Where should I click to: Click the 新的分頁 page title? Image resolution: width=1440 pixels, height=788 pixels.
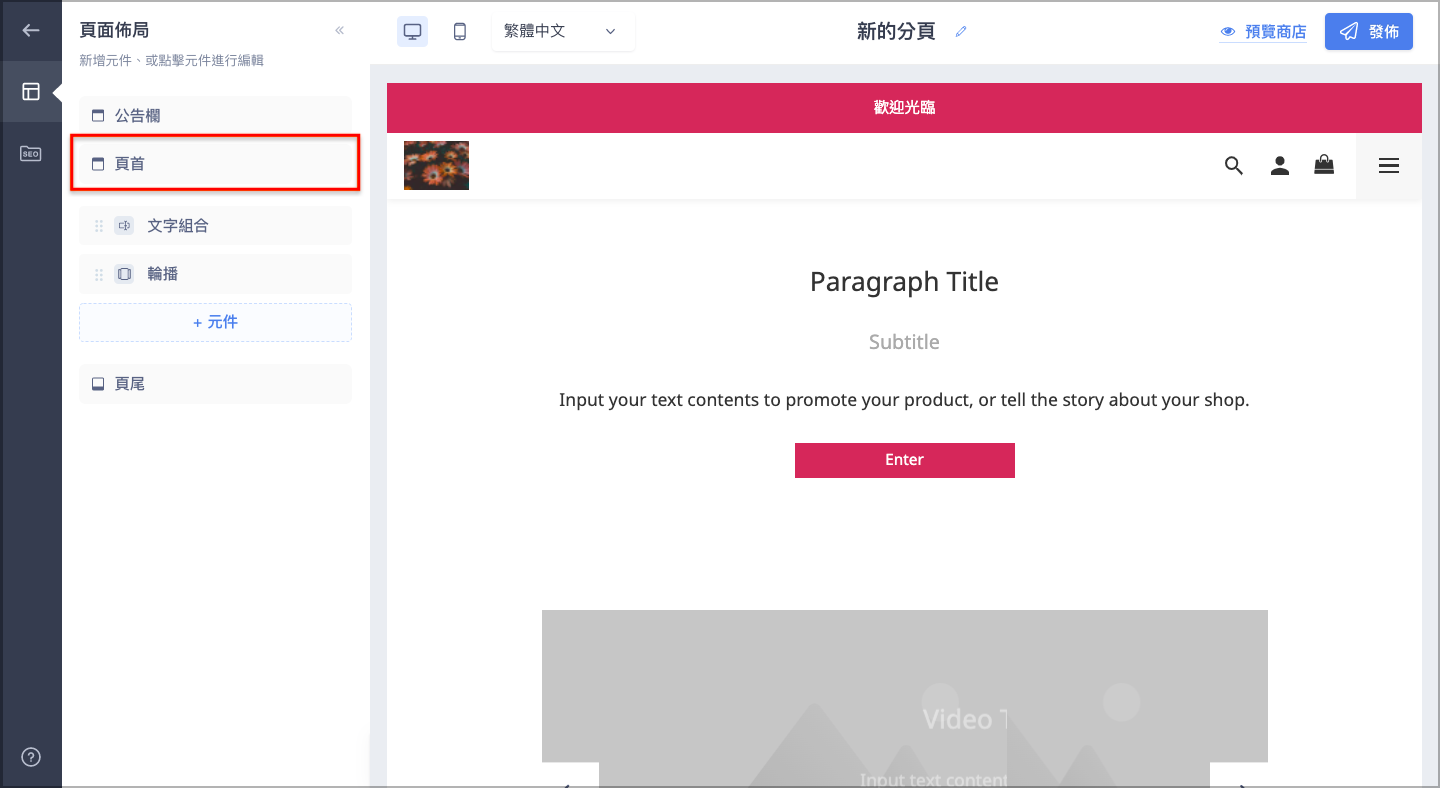896,31
